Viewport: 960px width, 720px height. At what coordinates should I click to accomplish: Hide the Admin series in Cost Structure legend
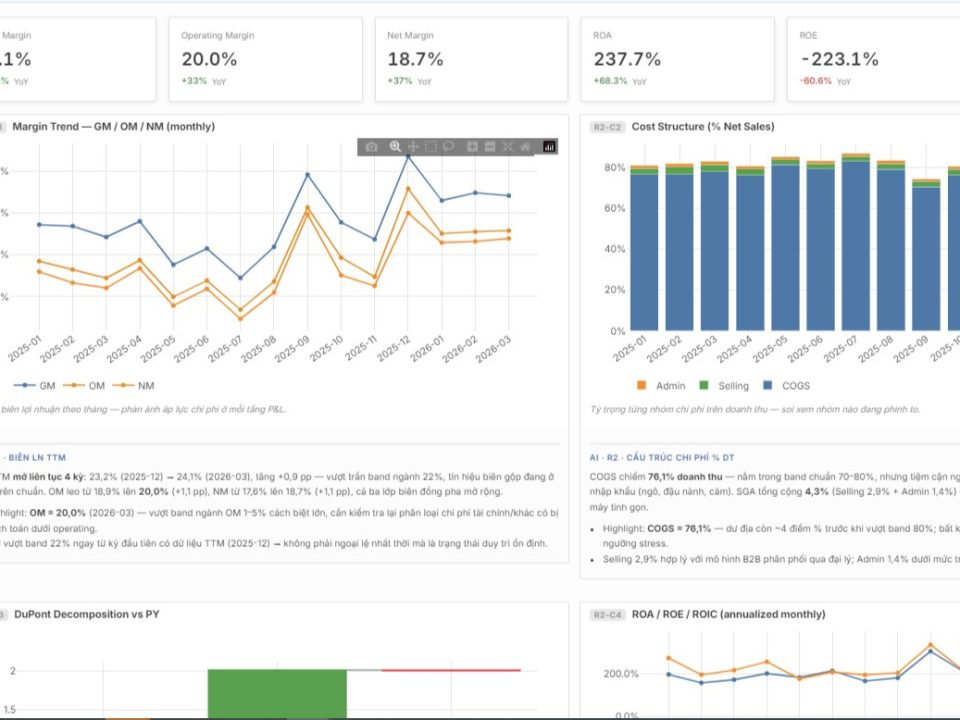tap(661, 386)
